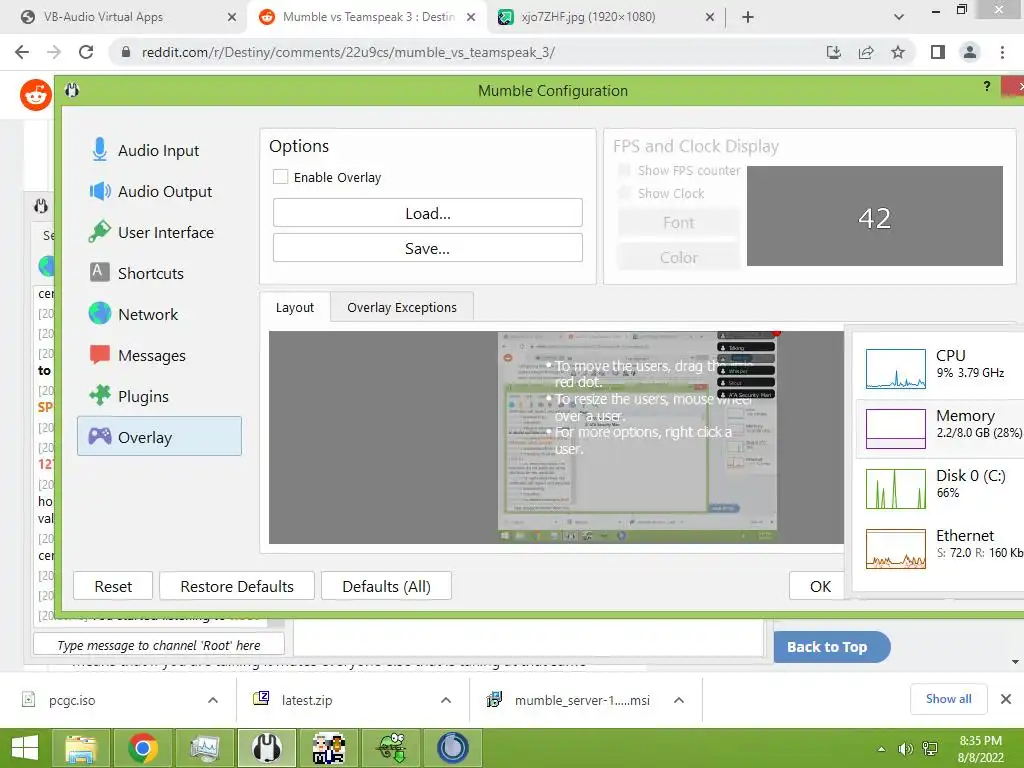The width and height of the screenshot is (1024, 768).
Task: Open the Windows Start menu
Action: (x=25, y=748)
